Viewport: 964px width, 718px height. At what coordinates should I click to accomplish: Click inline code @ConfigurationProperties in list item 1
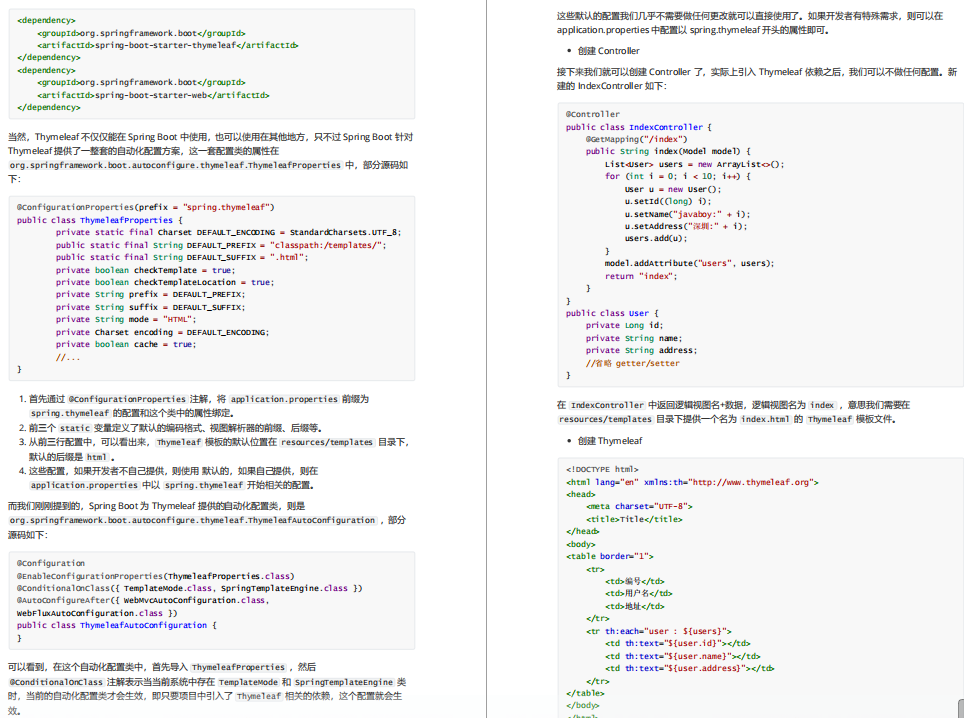(127, 399)
